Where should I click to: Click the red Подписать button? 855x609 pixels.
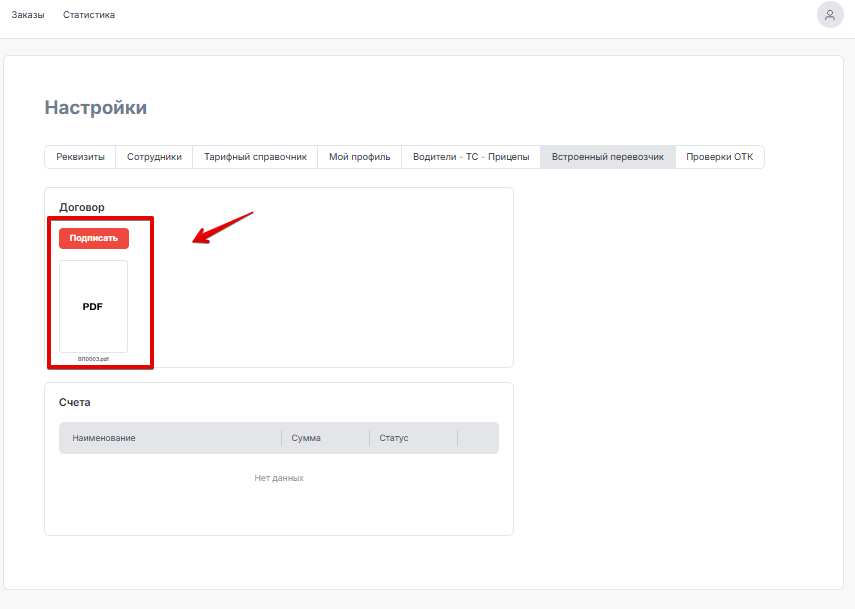tap(94, 238)
